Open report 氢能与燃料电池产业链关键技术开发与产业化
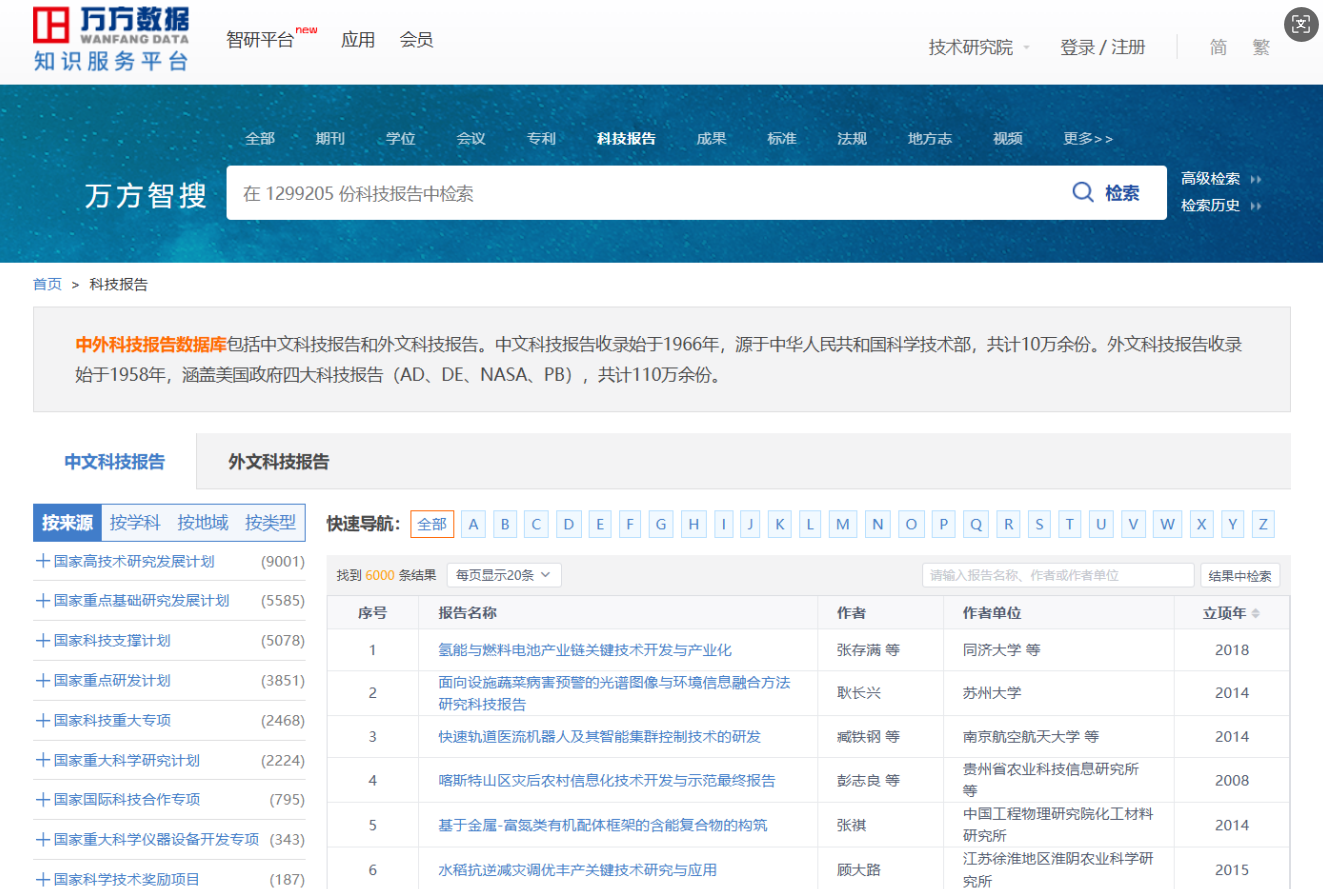 tap(585, 650)
